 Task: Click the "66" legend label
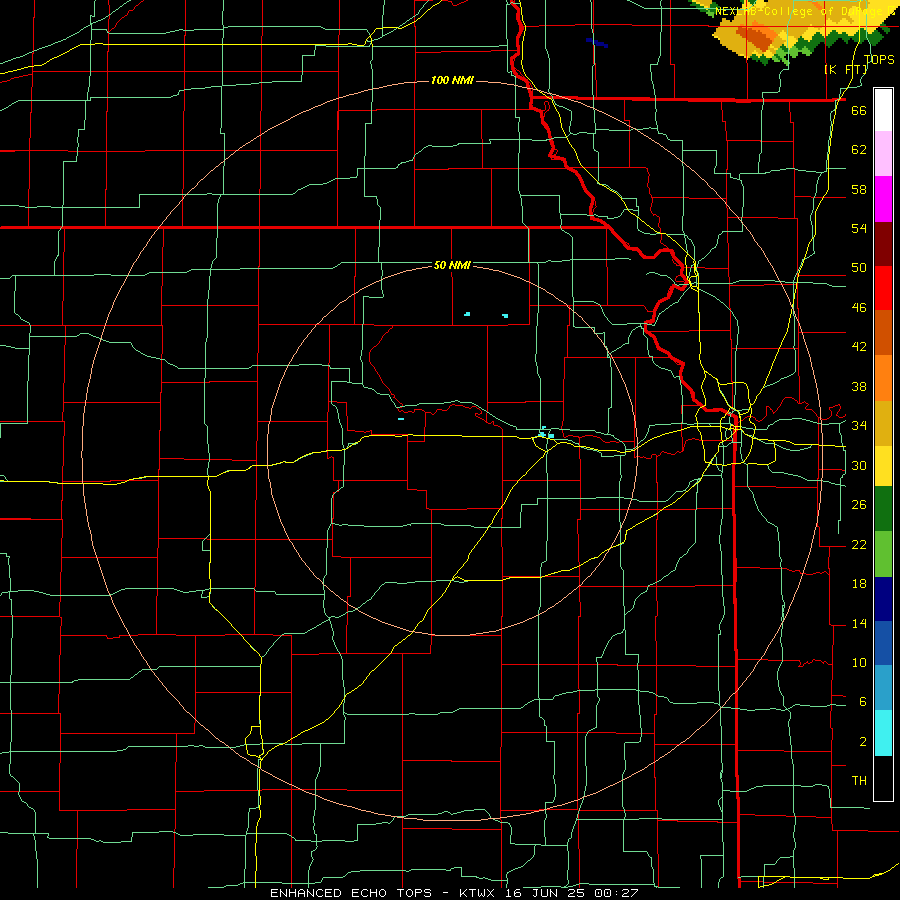[859, 110]
